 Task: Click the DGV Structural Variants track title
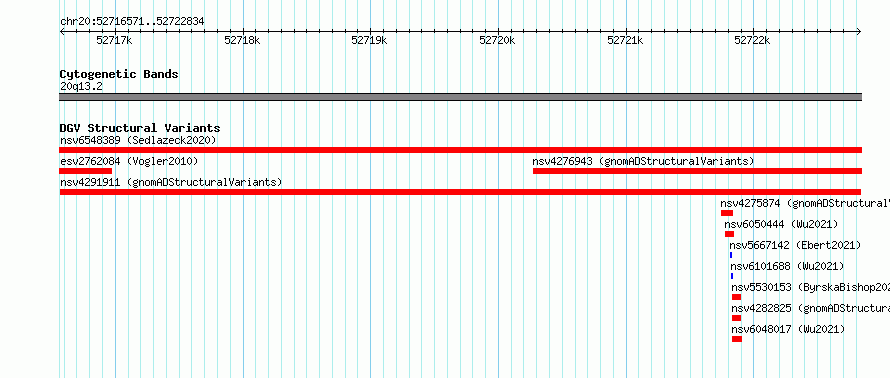[x=140, y=128]
